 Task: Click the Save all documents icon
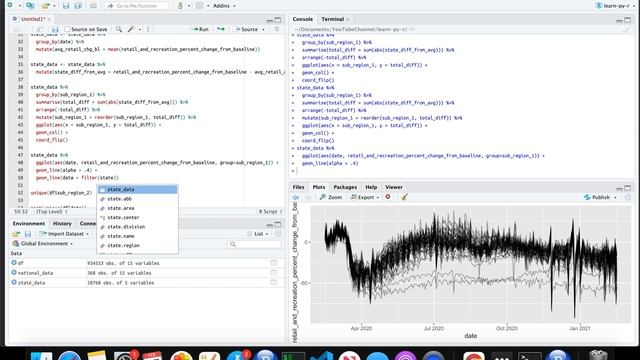coord(78,6)
